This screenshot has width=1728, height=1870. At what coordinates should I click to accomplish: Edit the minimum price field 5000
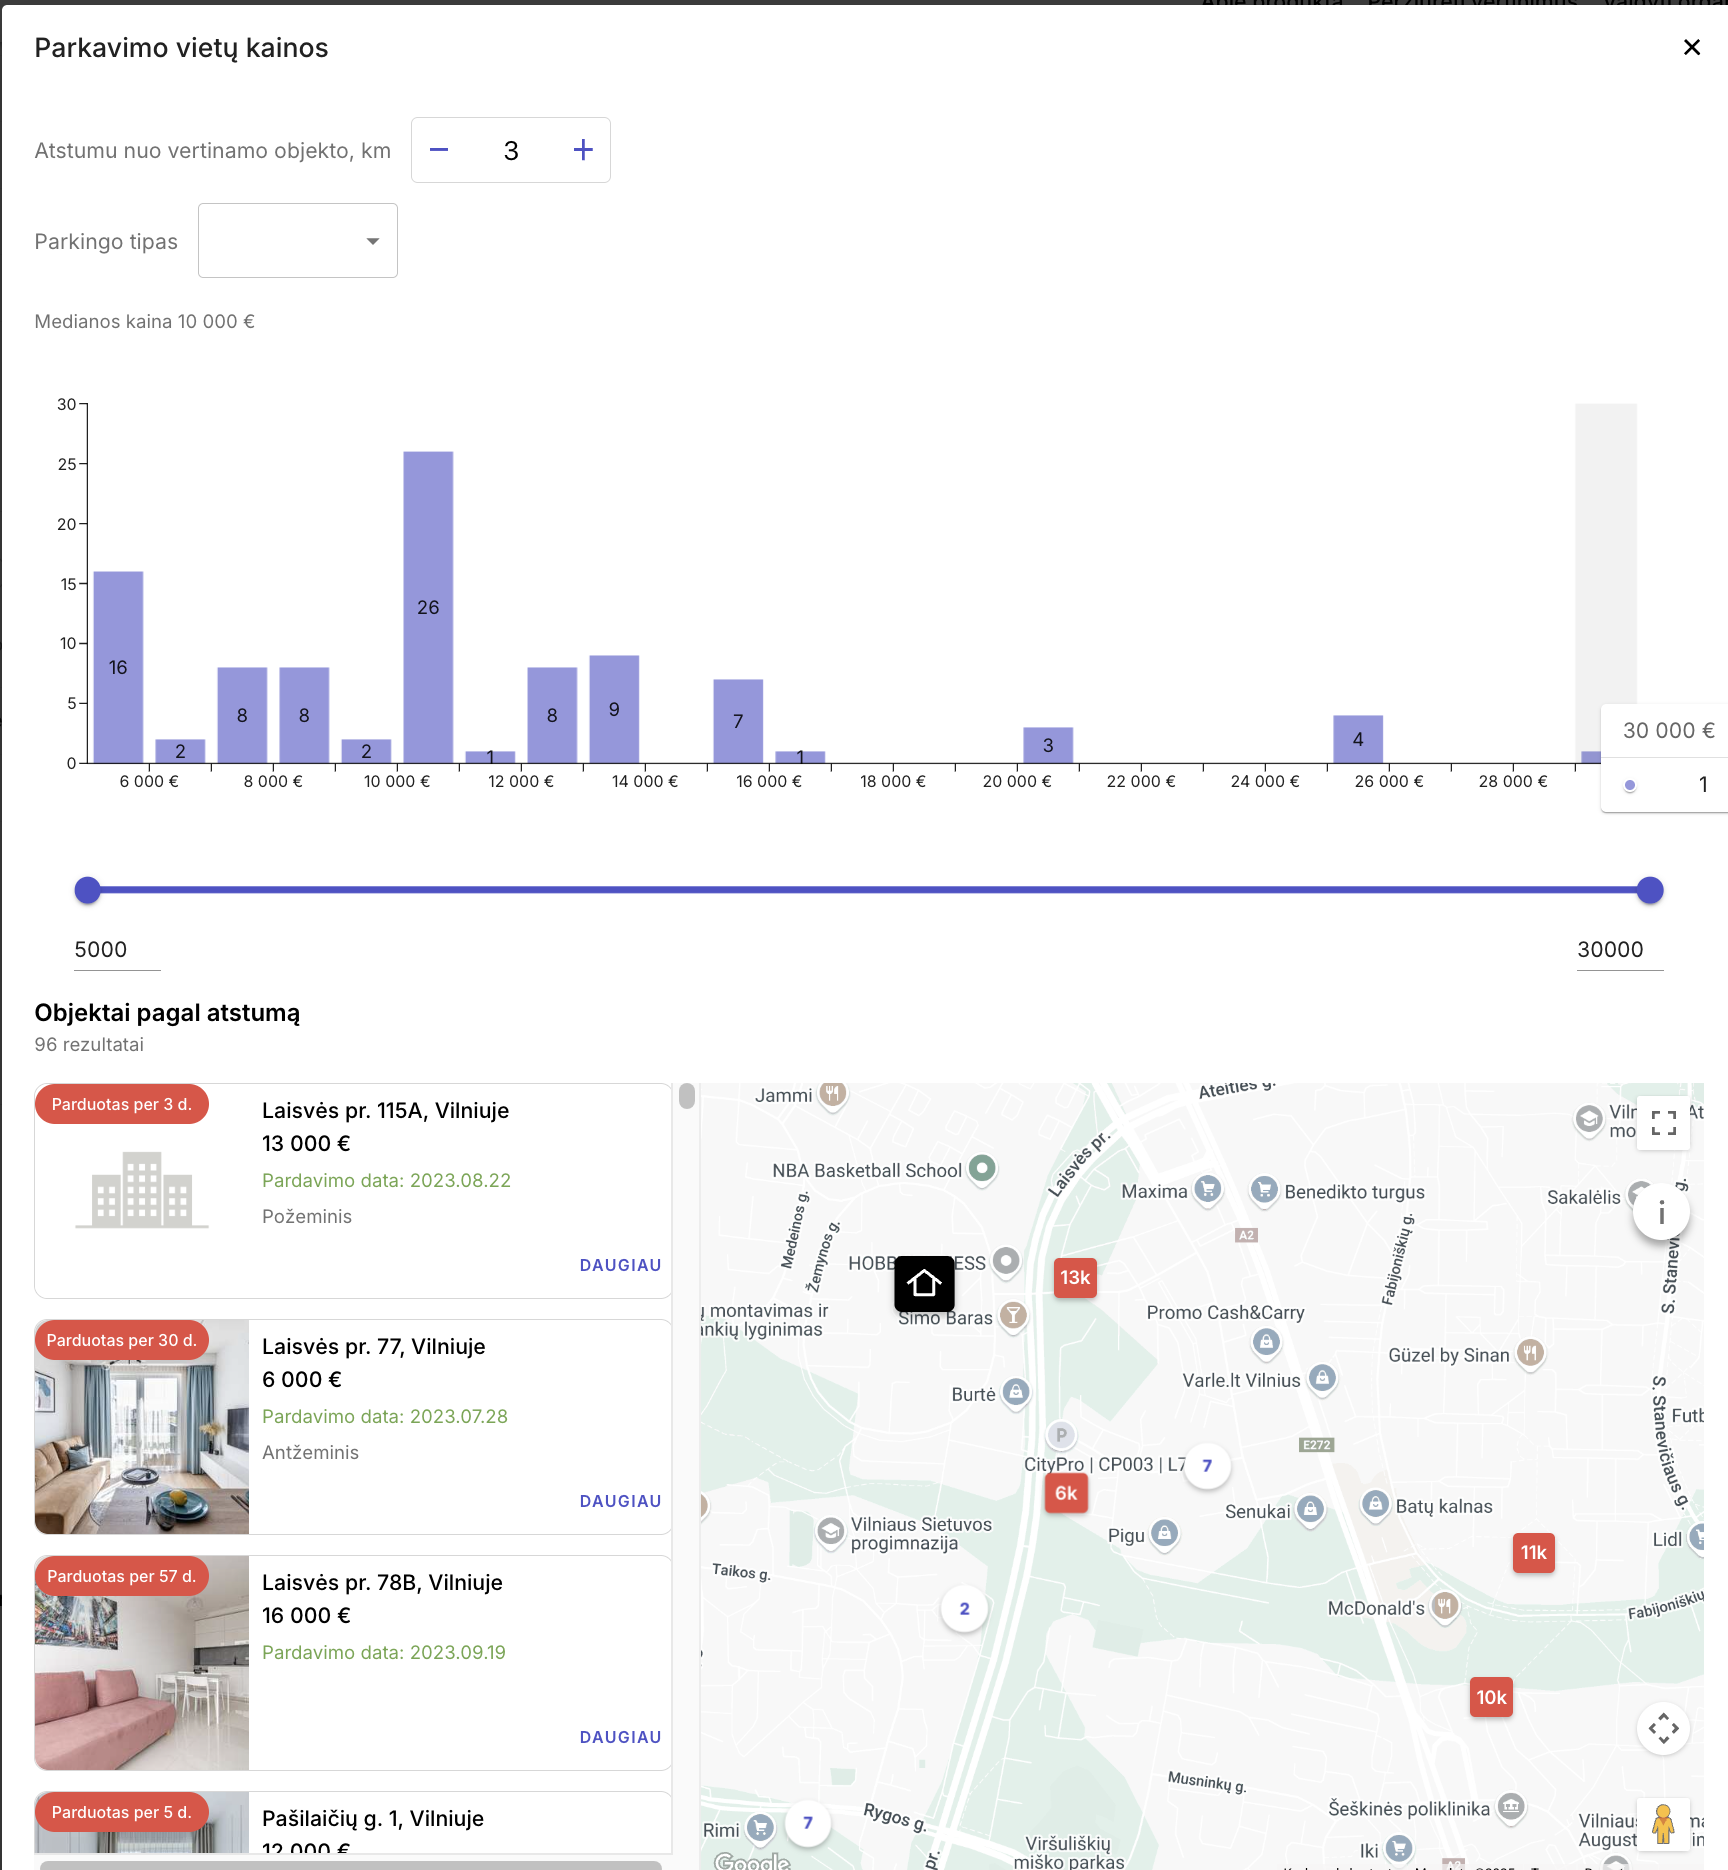(117, 950)
